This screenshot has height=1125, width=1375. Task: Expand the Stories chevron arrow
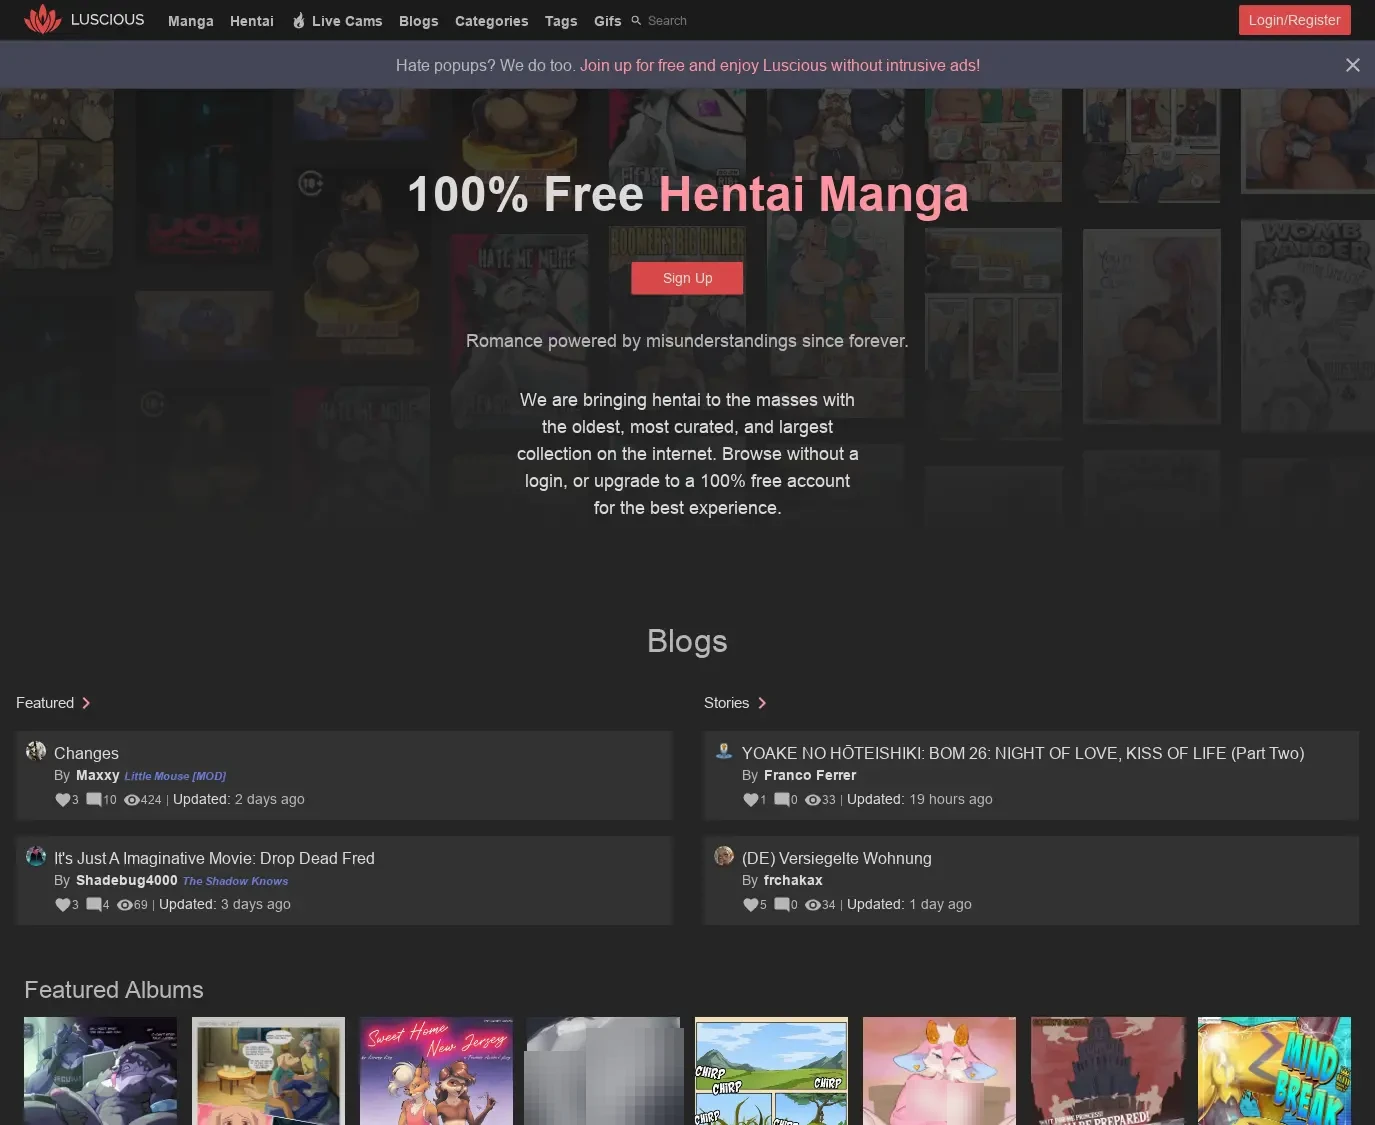[x=762, y=703]
